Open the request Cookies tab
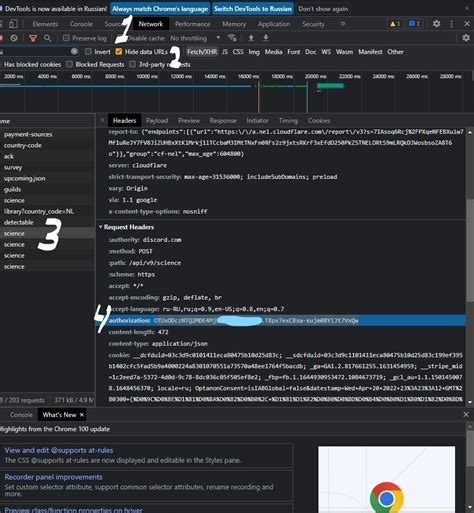 coord(319,120)
